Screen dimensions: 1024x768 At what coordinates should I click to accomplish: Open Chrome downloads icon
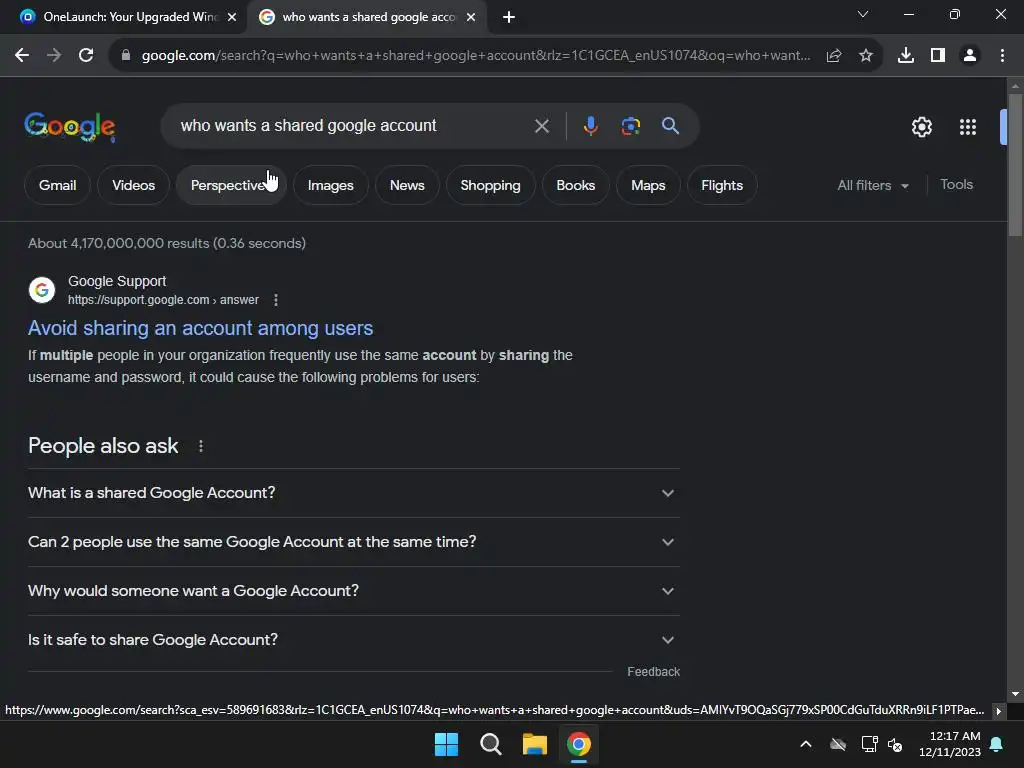point(906,56)
